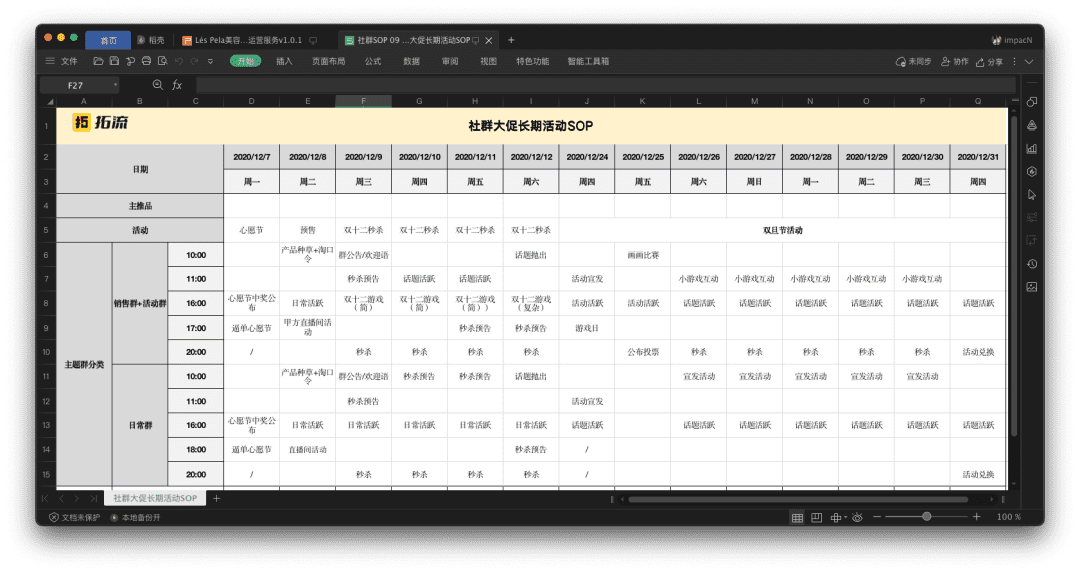Click the open folder icon in quick toolbar
The height and width of the screenshot is (573, 1080).
[x=98, y=61]
